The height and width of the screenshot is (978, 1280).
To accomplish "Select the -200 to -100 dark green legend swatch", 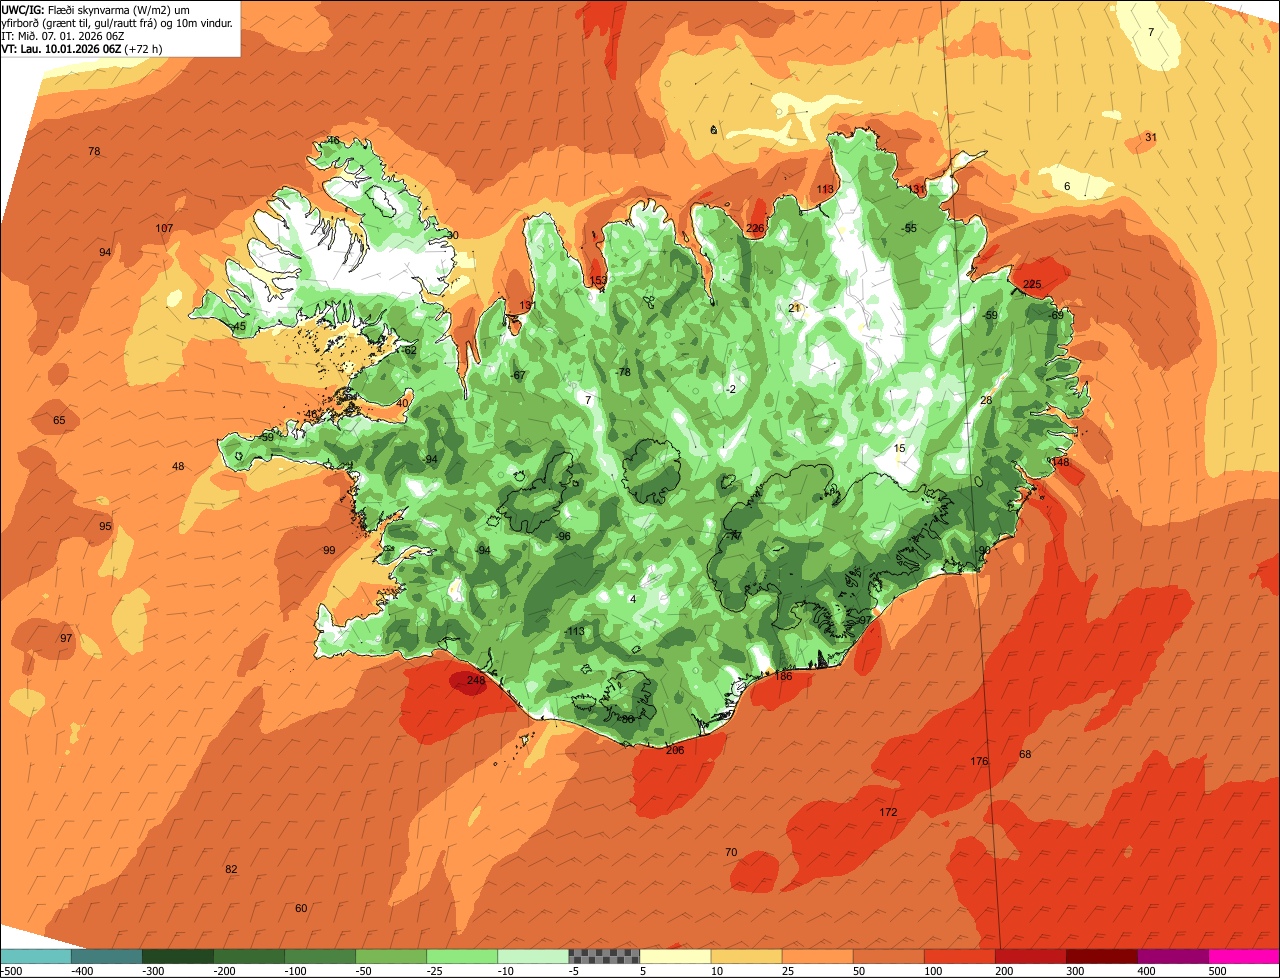I will click(249, 956).
